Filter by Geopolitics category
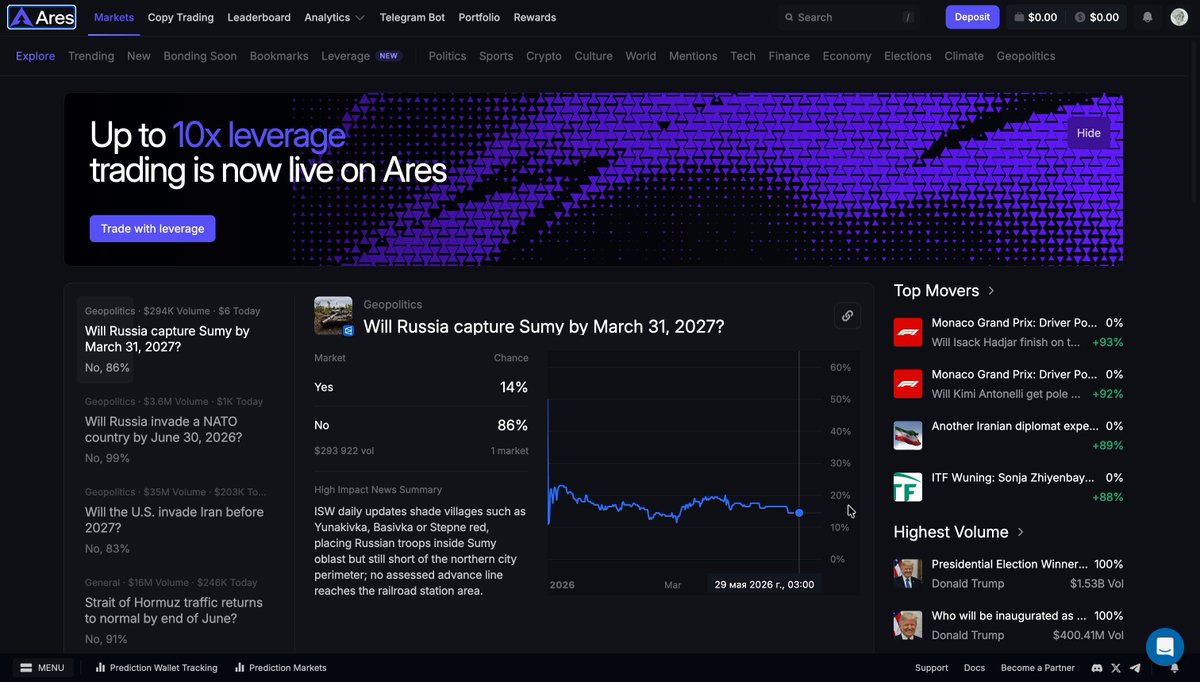The image size is (1200, 682). pos(1026,56)
